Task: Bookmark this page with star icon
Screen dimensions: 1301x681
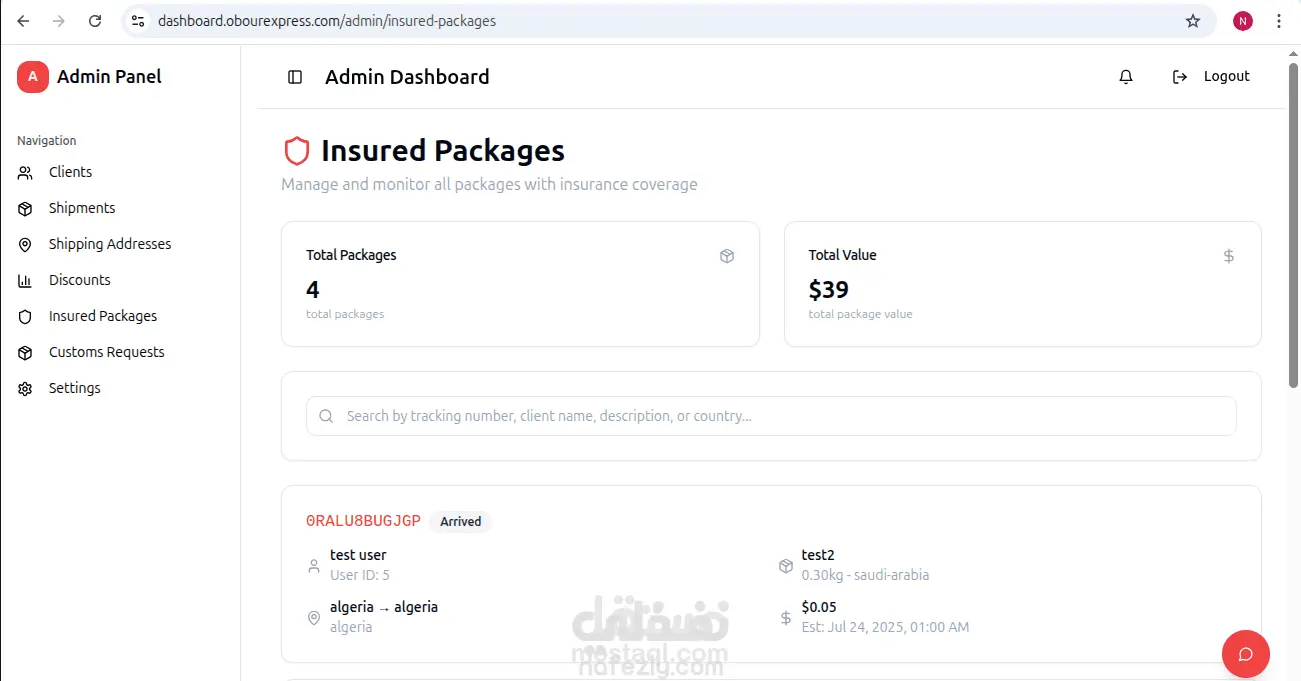Action: click(1193, 21)
